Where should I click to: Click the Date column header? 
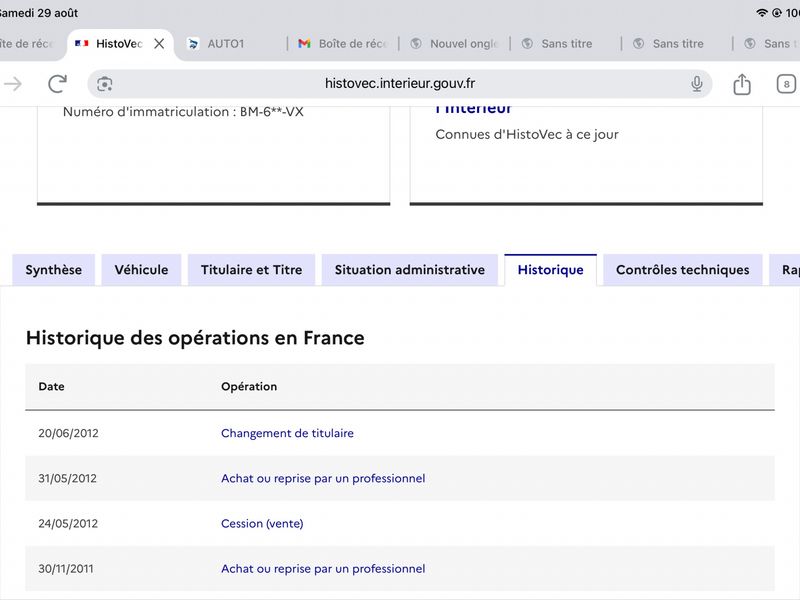pyautogui.click(x=52, y=387)
